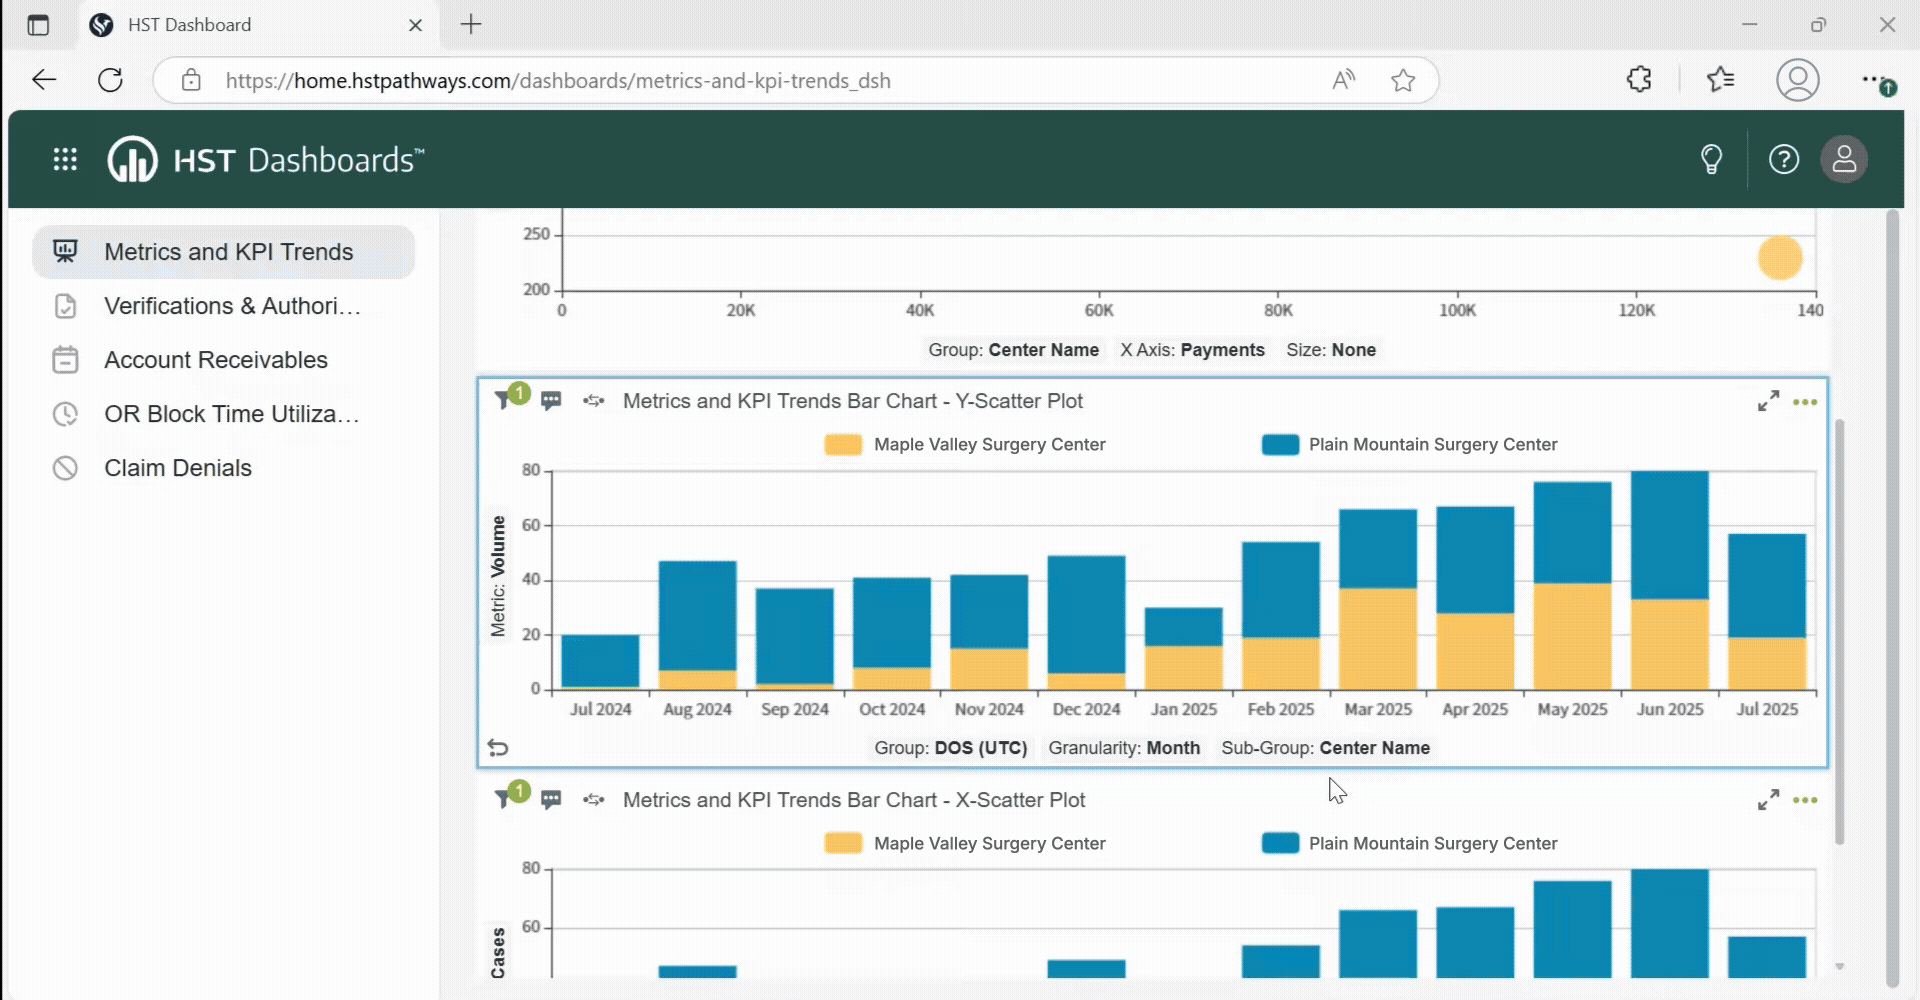1920x1000 pixels.
Task: Expand X-Scatter Plot chart to fullscreen
Action: coord(1768,800)
